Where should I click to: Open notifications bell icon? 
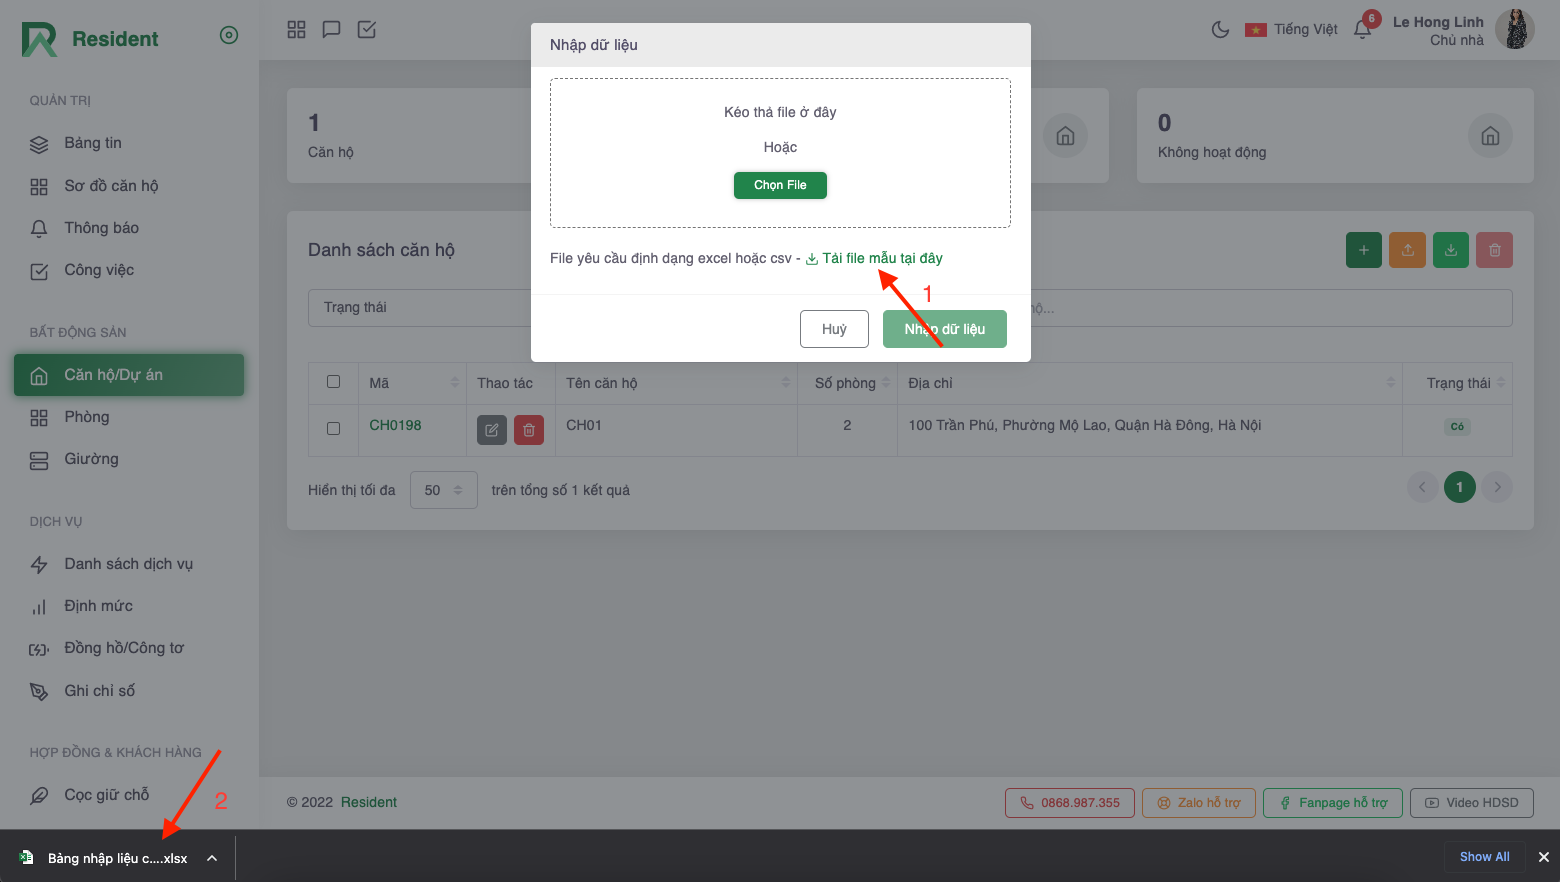pyautogui.click(x=1362, y=30)
